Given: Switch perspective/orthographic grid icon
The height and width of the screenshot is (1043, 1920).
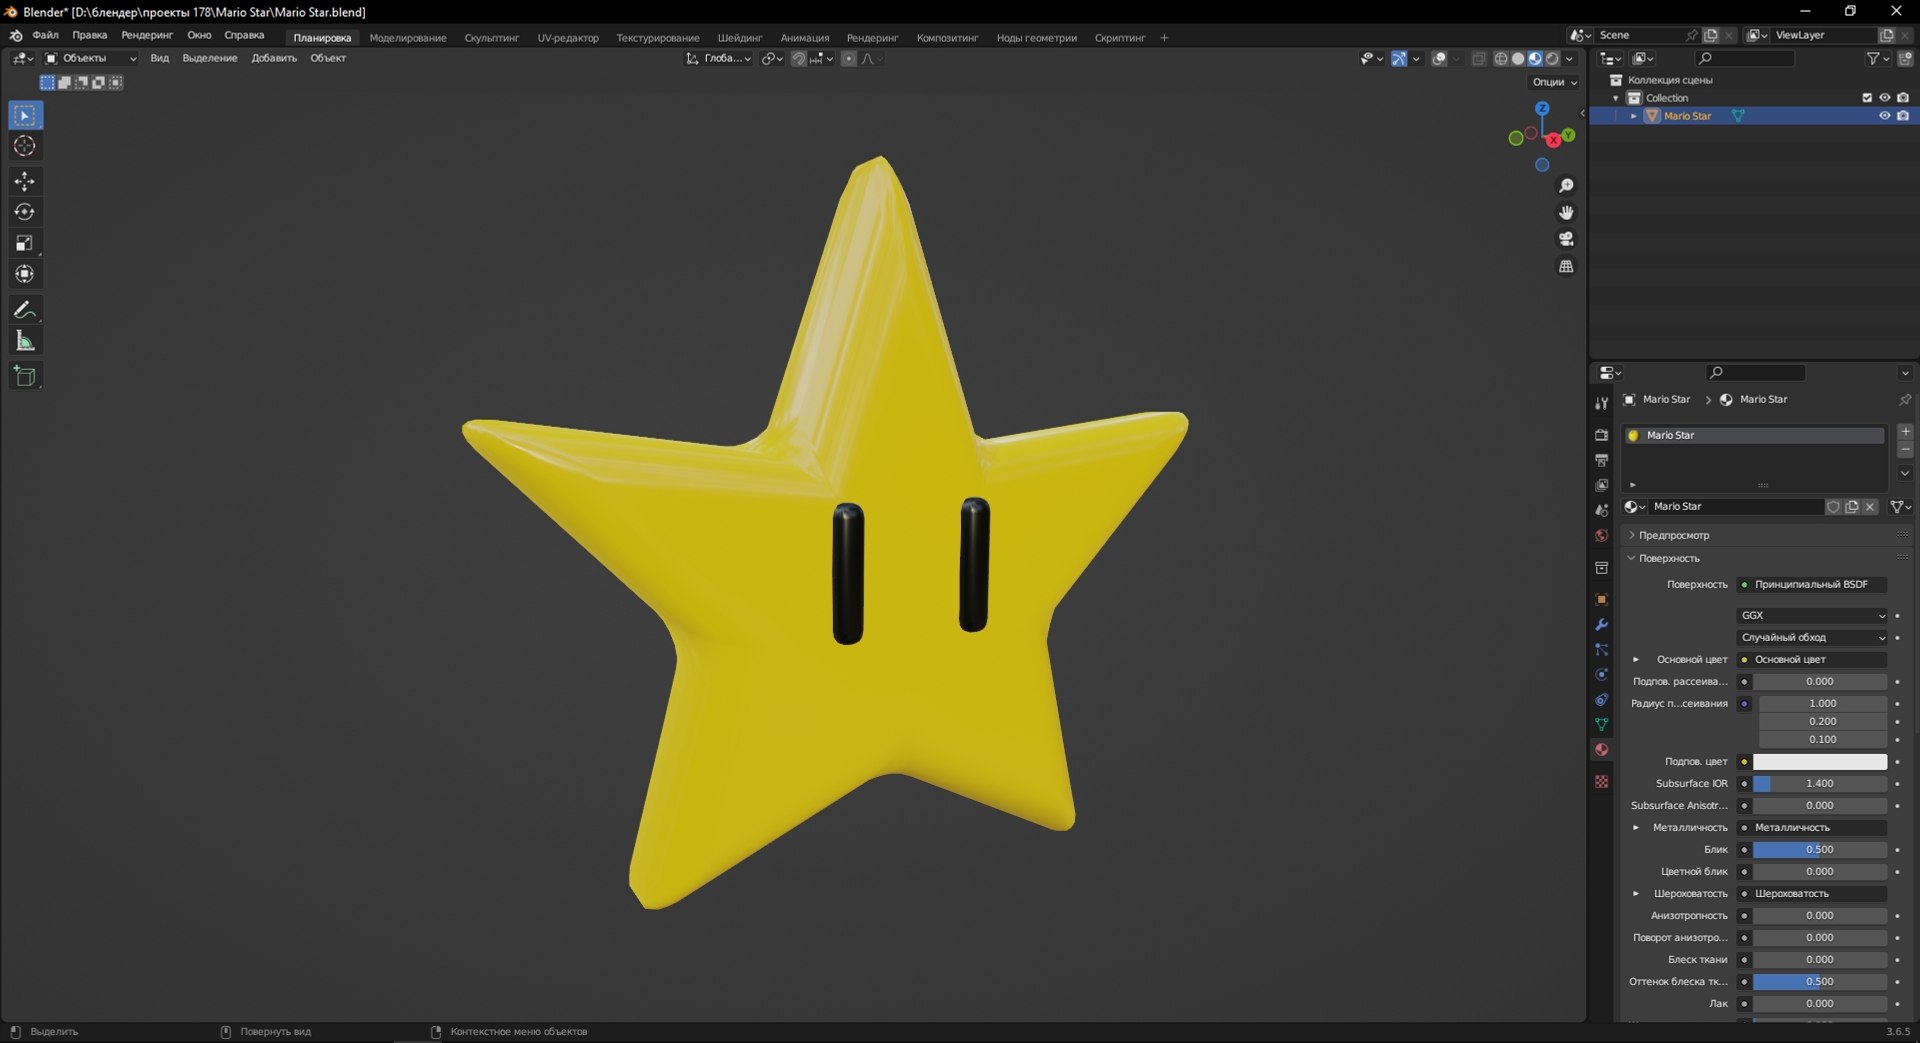Looking at the screenshot, I should click(1566, 266).
